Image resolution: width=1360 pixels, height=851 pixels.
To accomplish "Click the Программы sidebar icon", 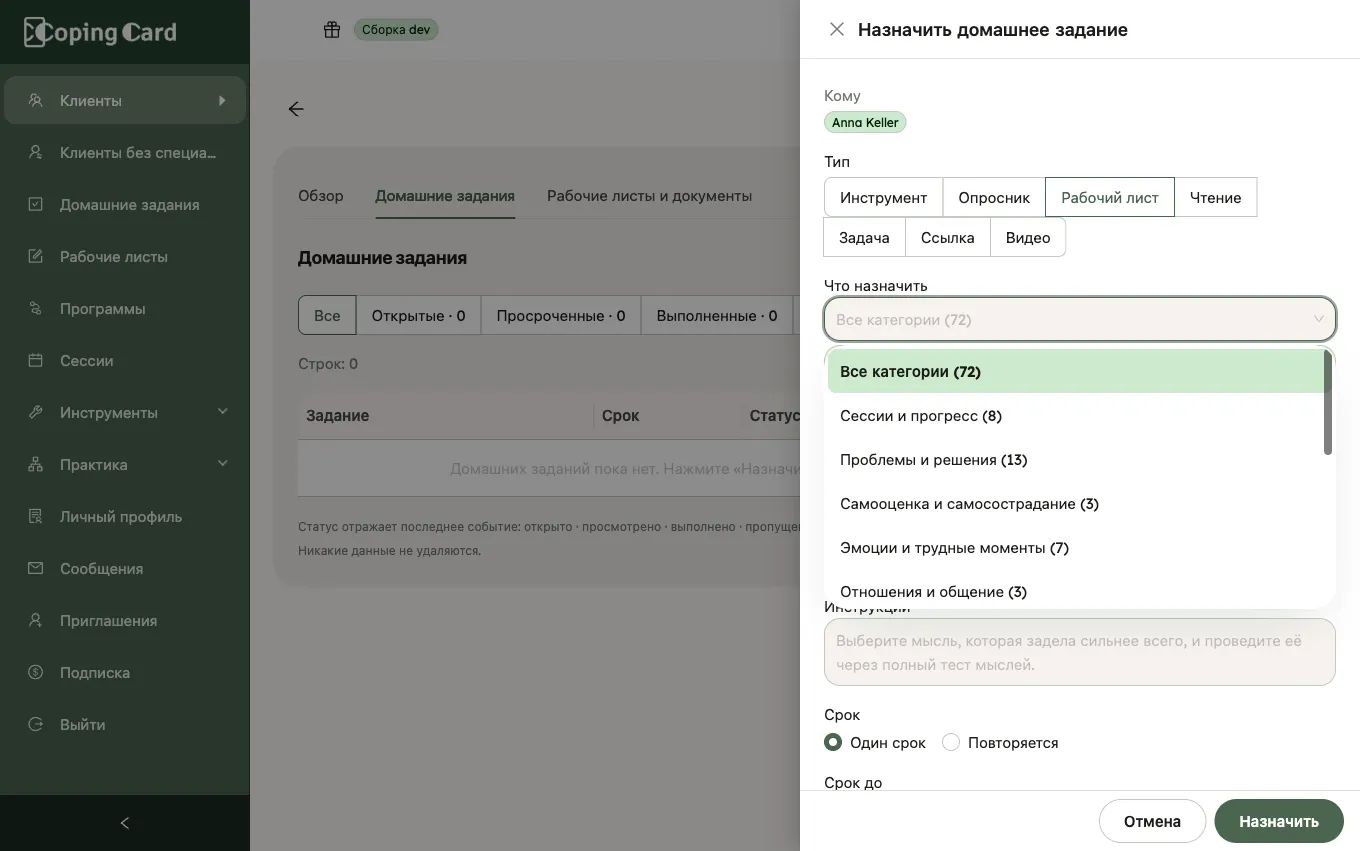I will coord(36,308).
